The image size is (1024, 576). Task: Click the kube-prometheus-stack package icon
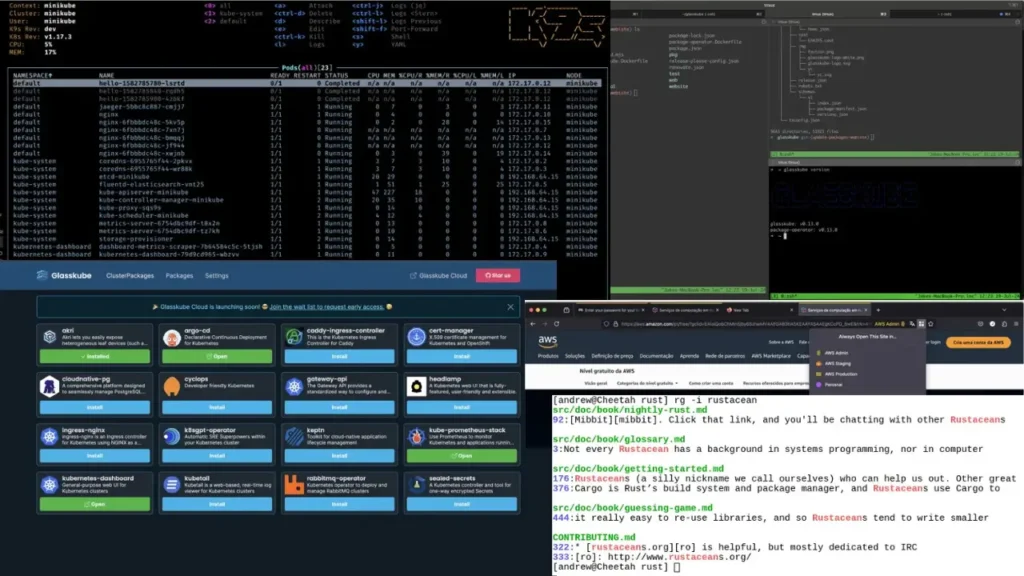click(x=416, y=436)
